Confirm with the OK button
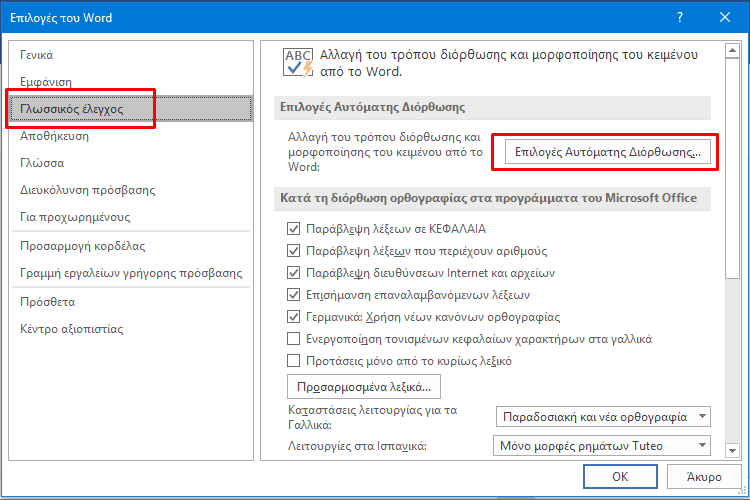This screenshot has height=500, width=750. (620, 477)
